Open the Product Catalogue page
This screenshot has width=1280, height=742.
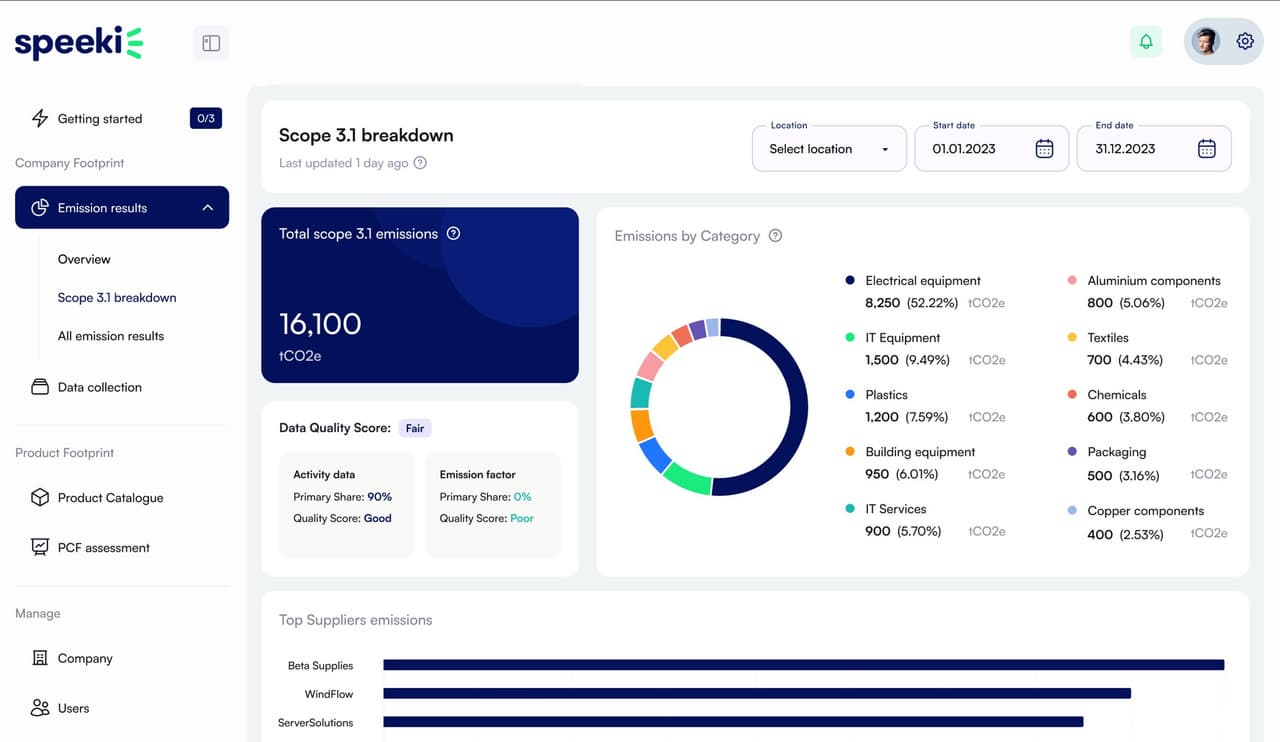pos(110,498)
